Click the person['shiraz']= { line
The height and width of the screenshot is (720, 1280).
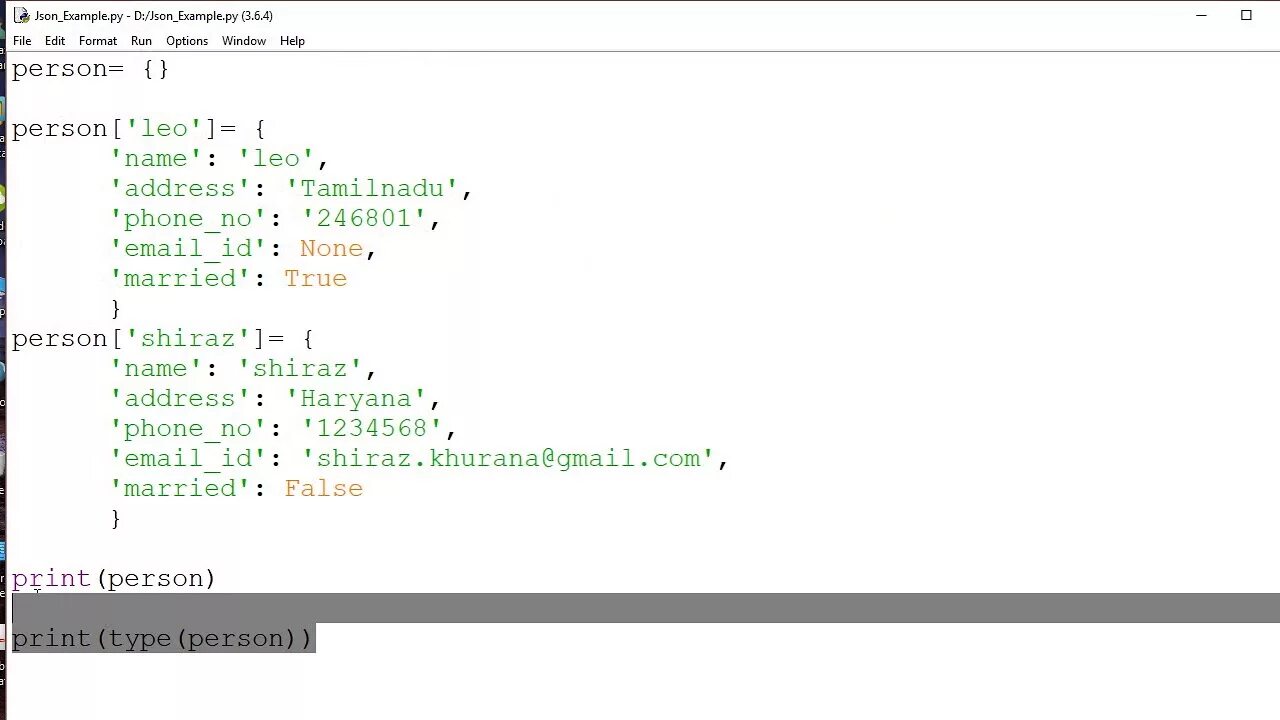click(x=162, y=338)
